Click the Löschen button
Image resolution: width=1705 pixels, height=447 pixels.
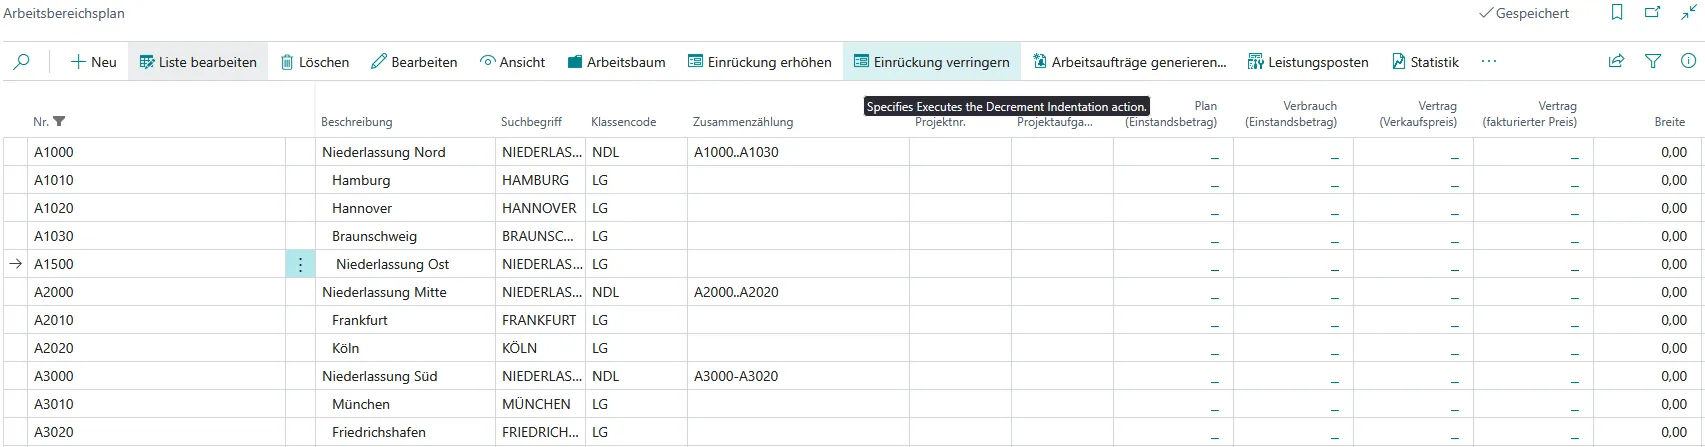(x=314, y=62)
